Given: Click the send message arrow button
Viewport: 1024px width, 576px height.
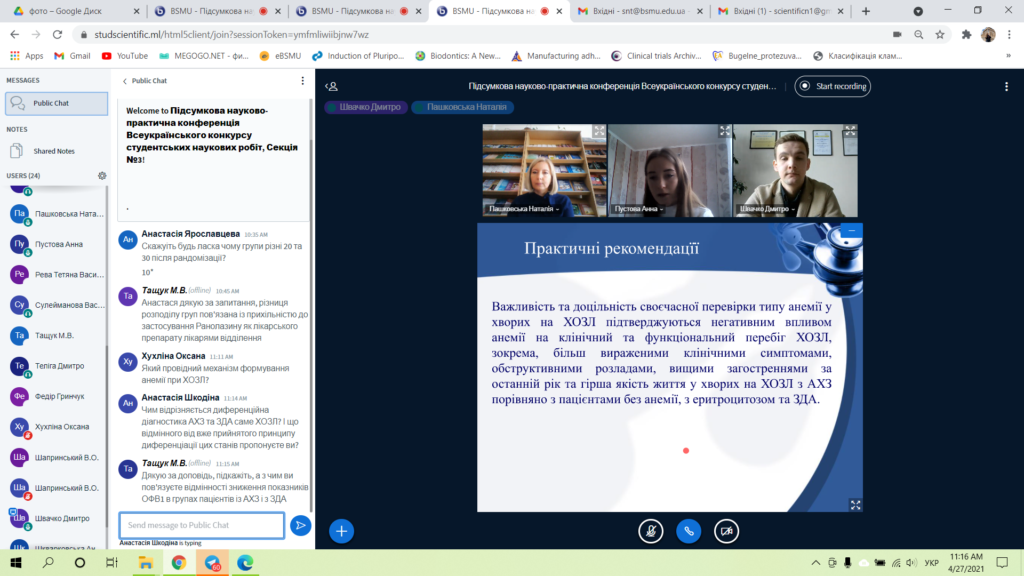Looking at the screenshot, I should [300, 525].
